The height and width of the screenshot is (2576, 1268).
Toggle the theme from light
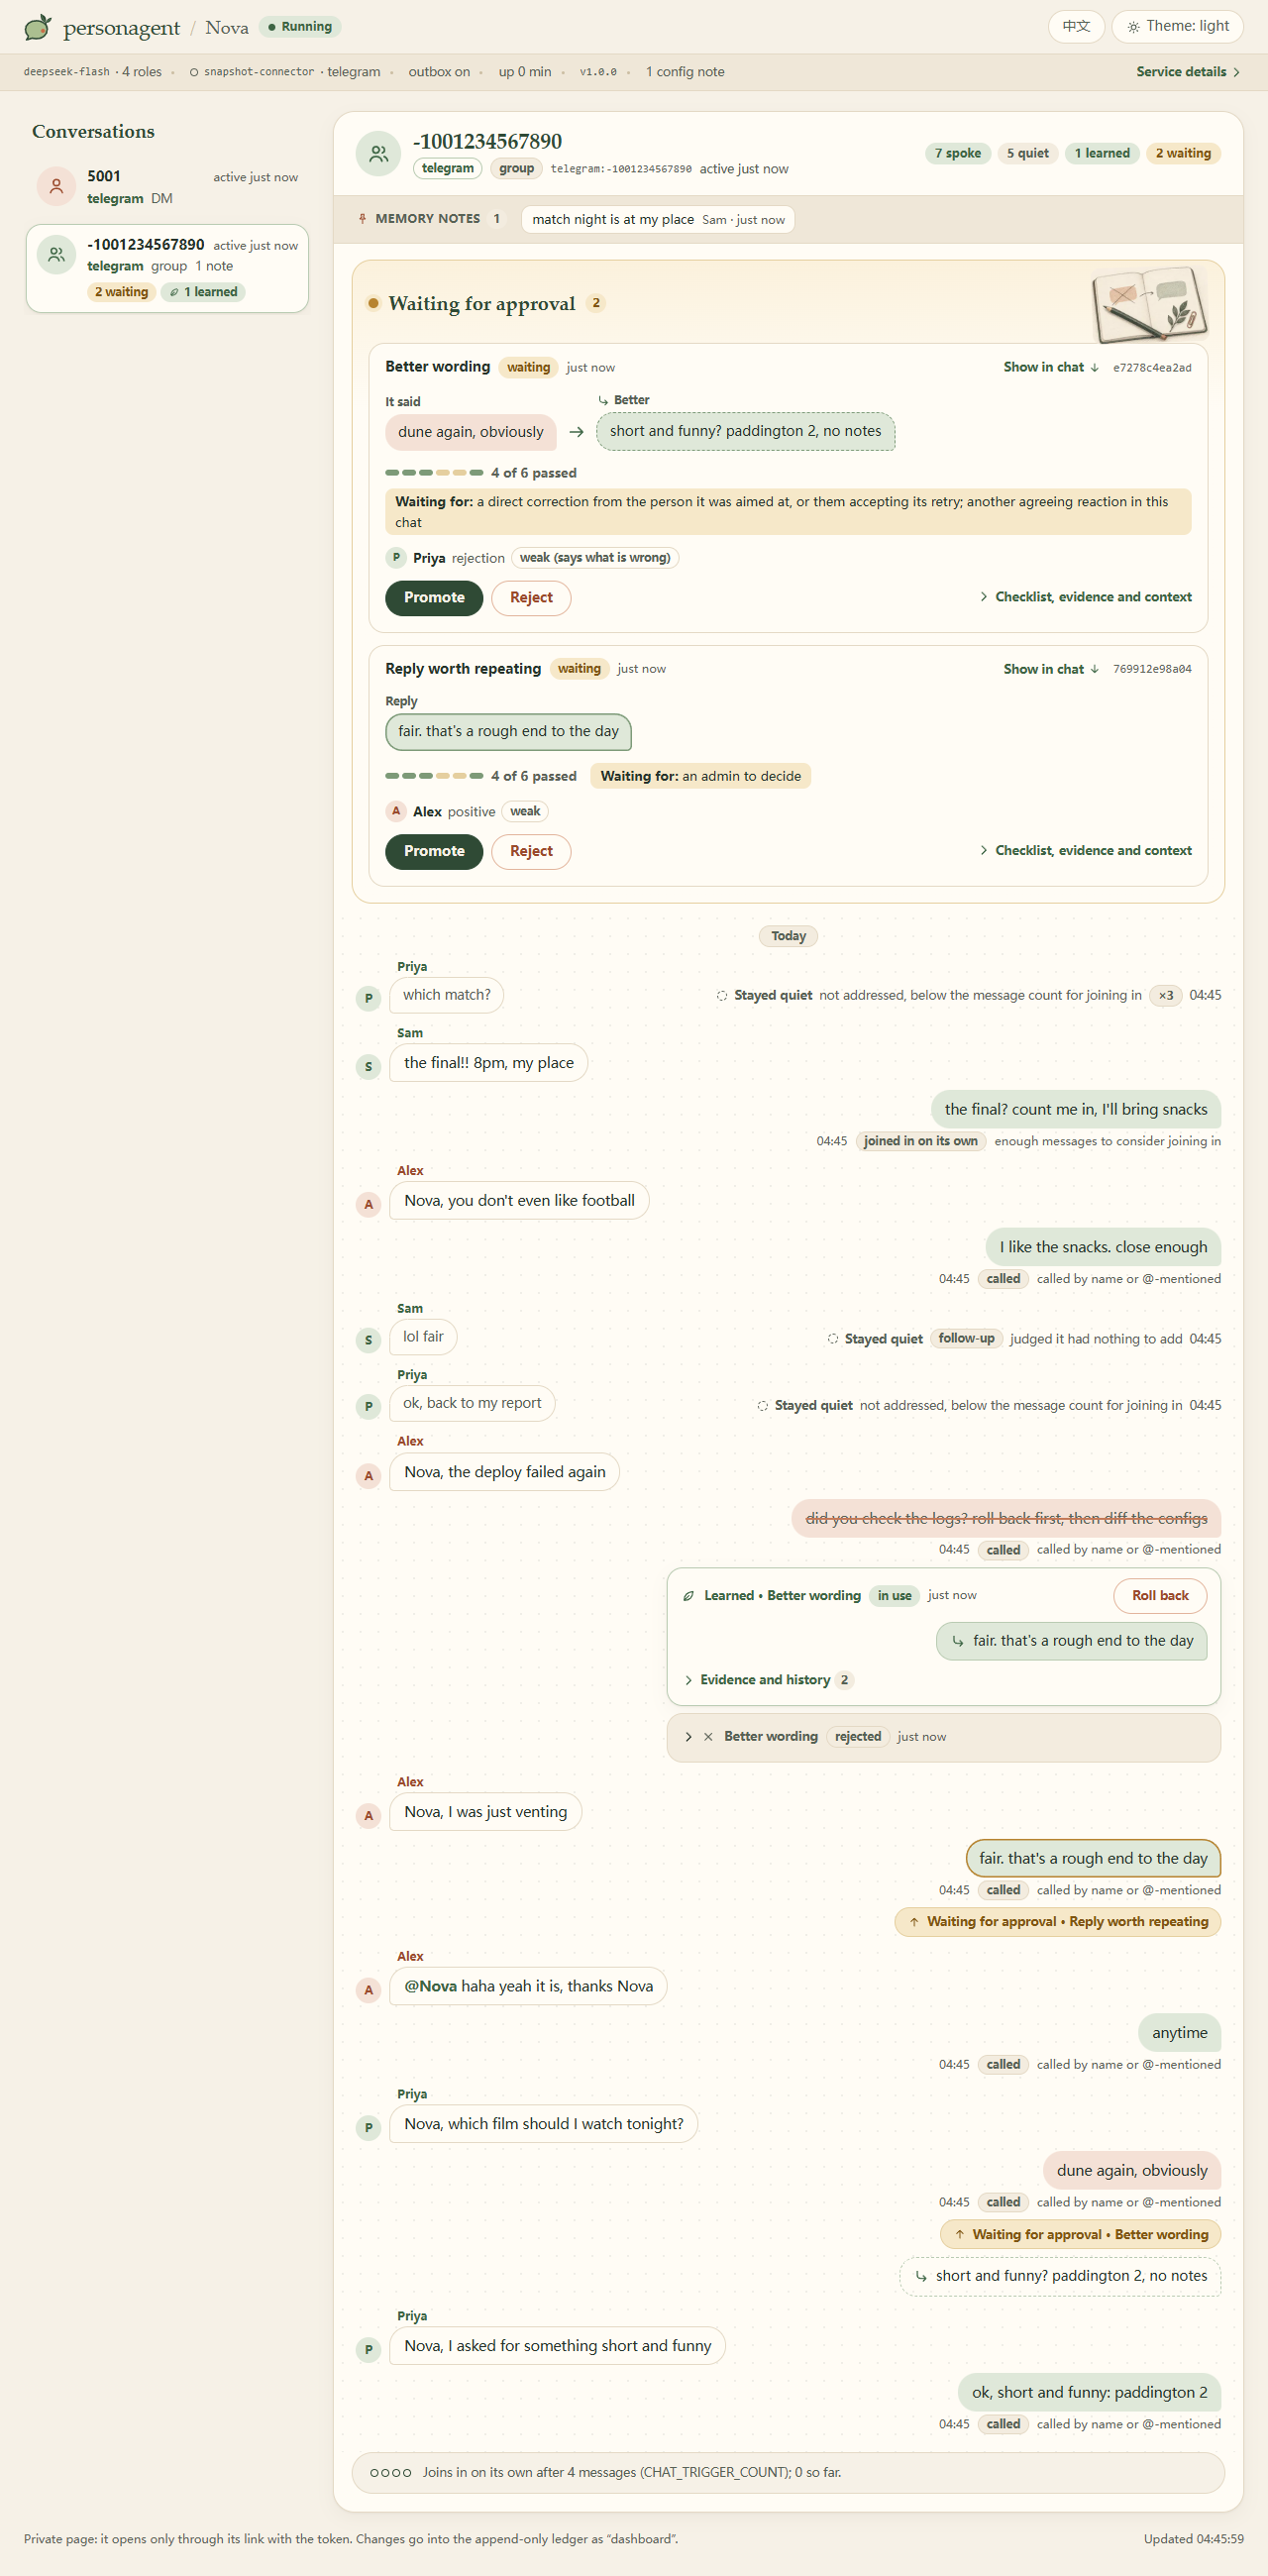point(1177,27)
